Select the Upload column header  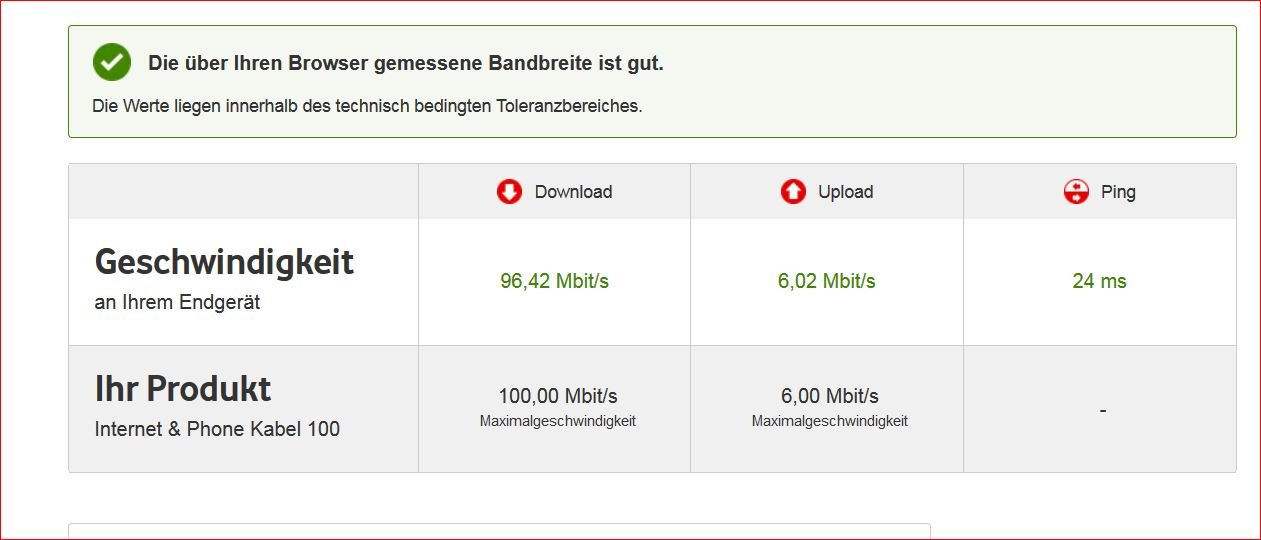[826, 192]
